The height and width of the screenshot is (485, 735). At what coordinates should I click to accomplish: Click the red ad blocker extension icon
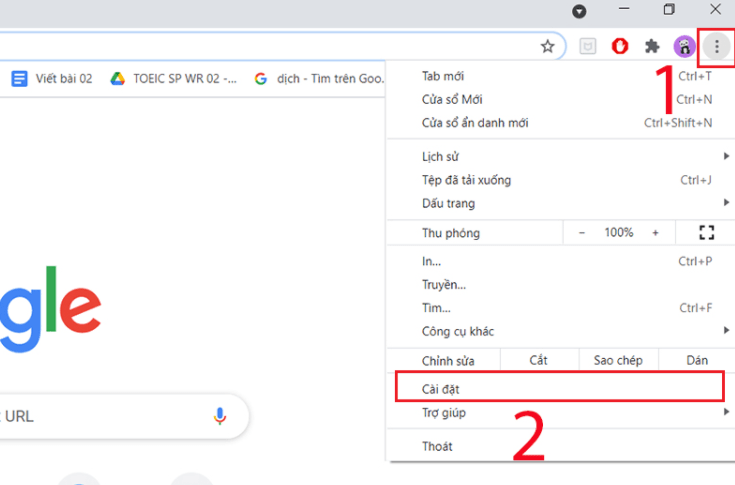[x=620, y=46]
